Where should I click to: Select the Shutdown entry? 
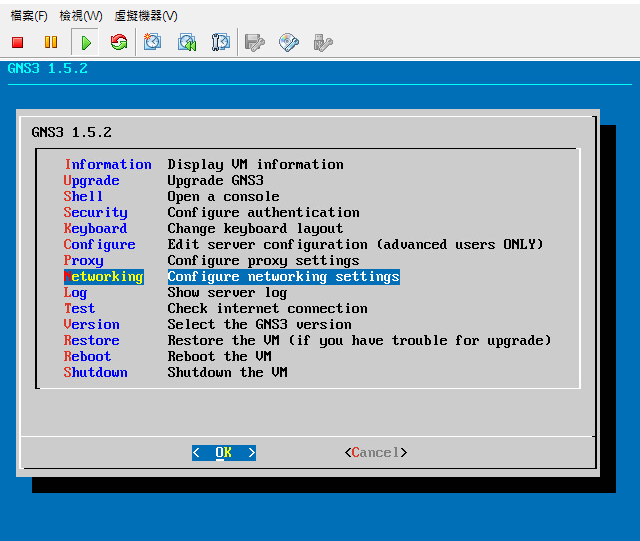tap(96, 372)
